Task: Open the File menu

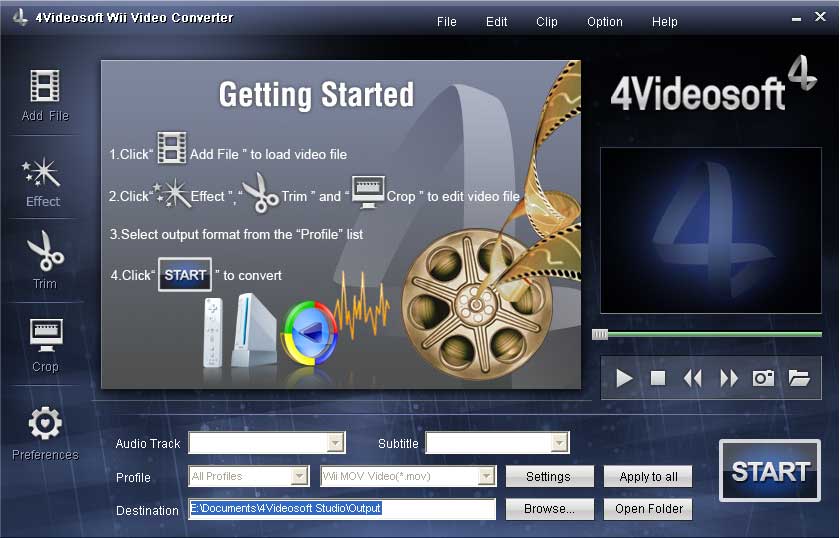Action: coord(447,22)
